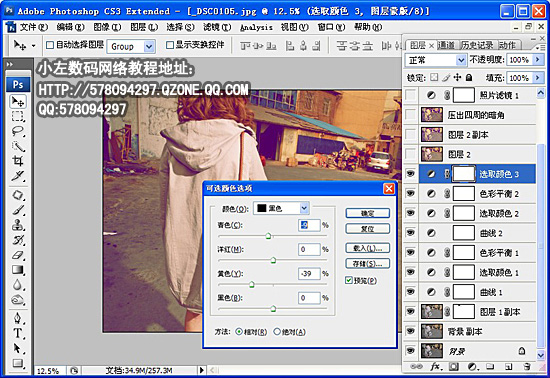Expand the toolbox double-arrow
Image resolution: width=550 pixels, height=378 pixels.
click(x=10, y=64)
